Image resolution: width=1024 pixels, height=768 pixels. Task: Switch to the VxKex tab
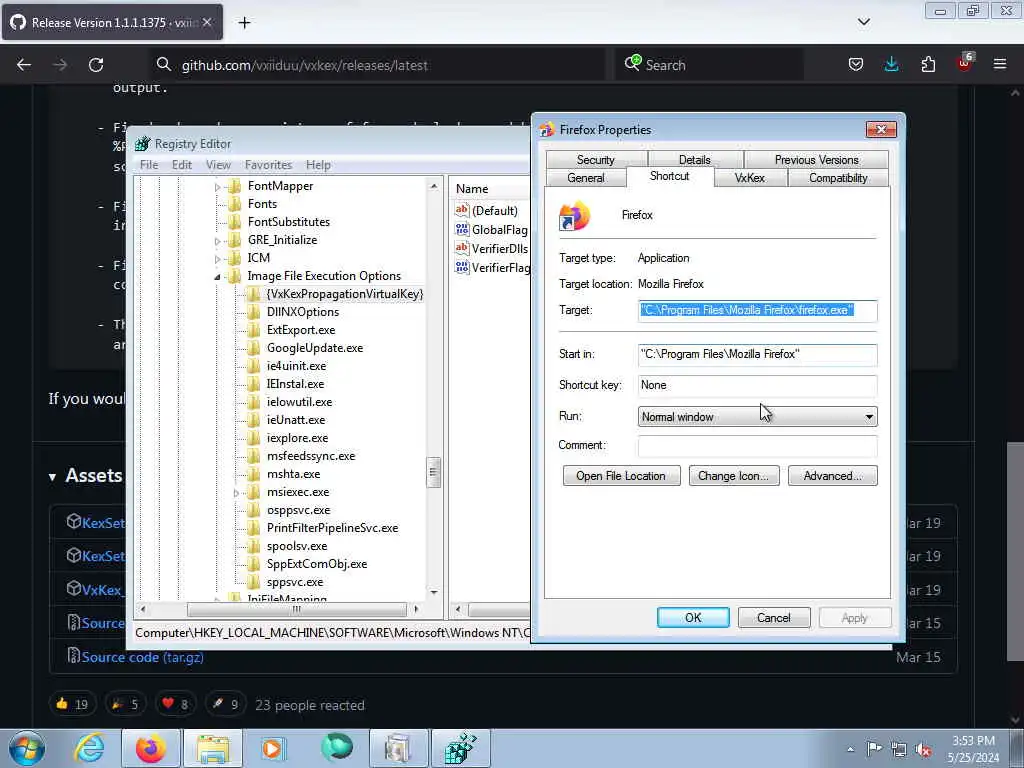tap(750, 178)
